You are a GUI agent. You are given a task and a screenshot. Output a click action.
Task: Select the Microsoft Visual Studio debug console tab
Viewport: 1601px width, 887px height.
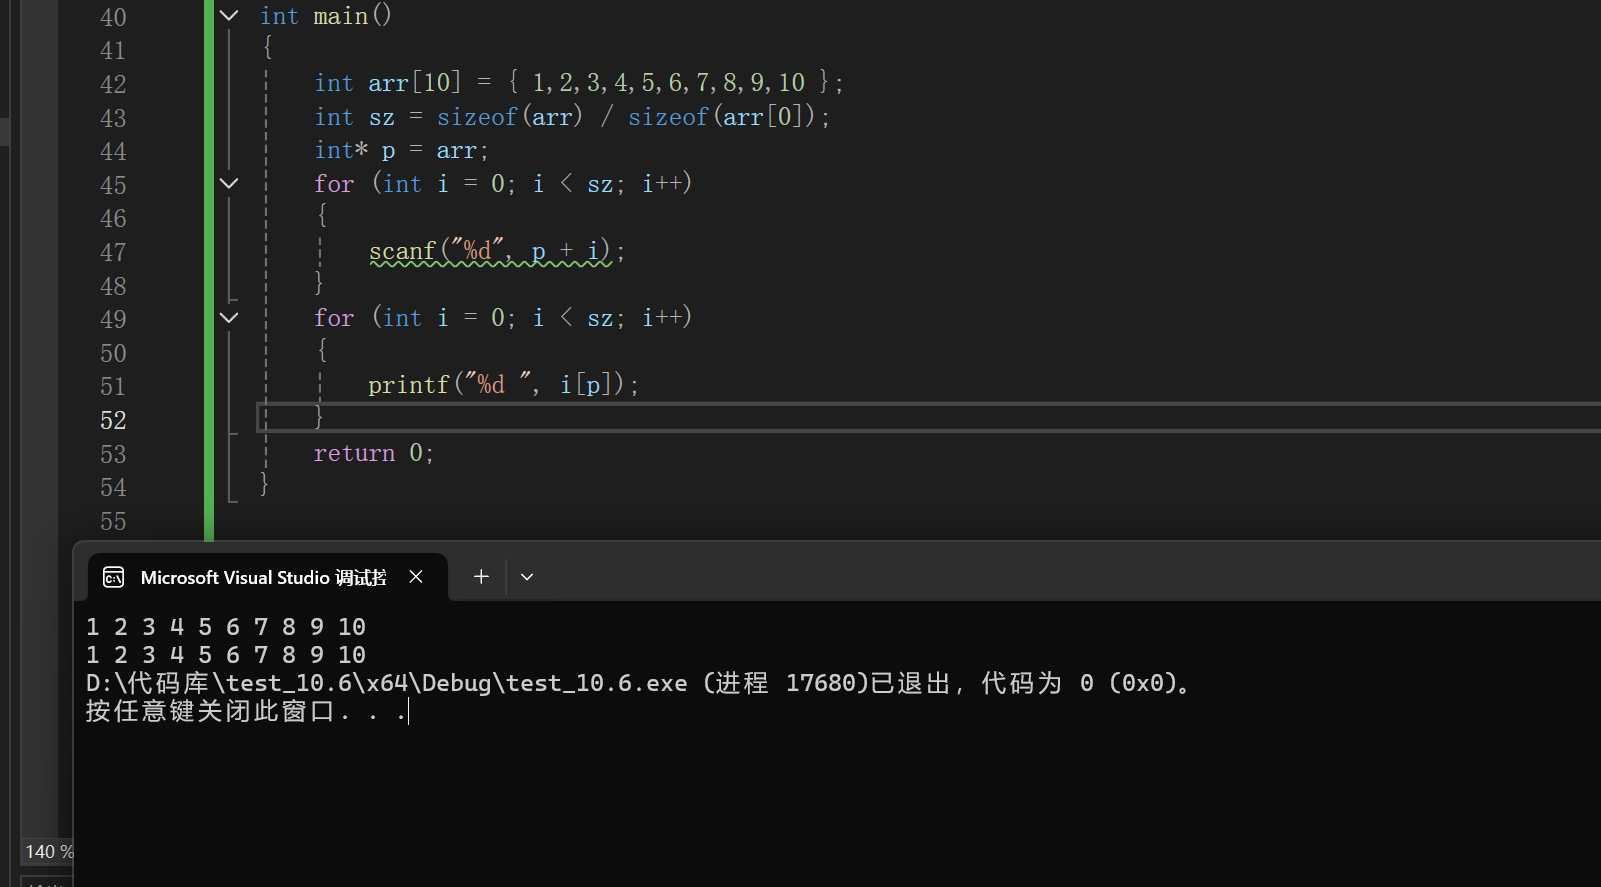click(x=267, y=577)
